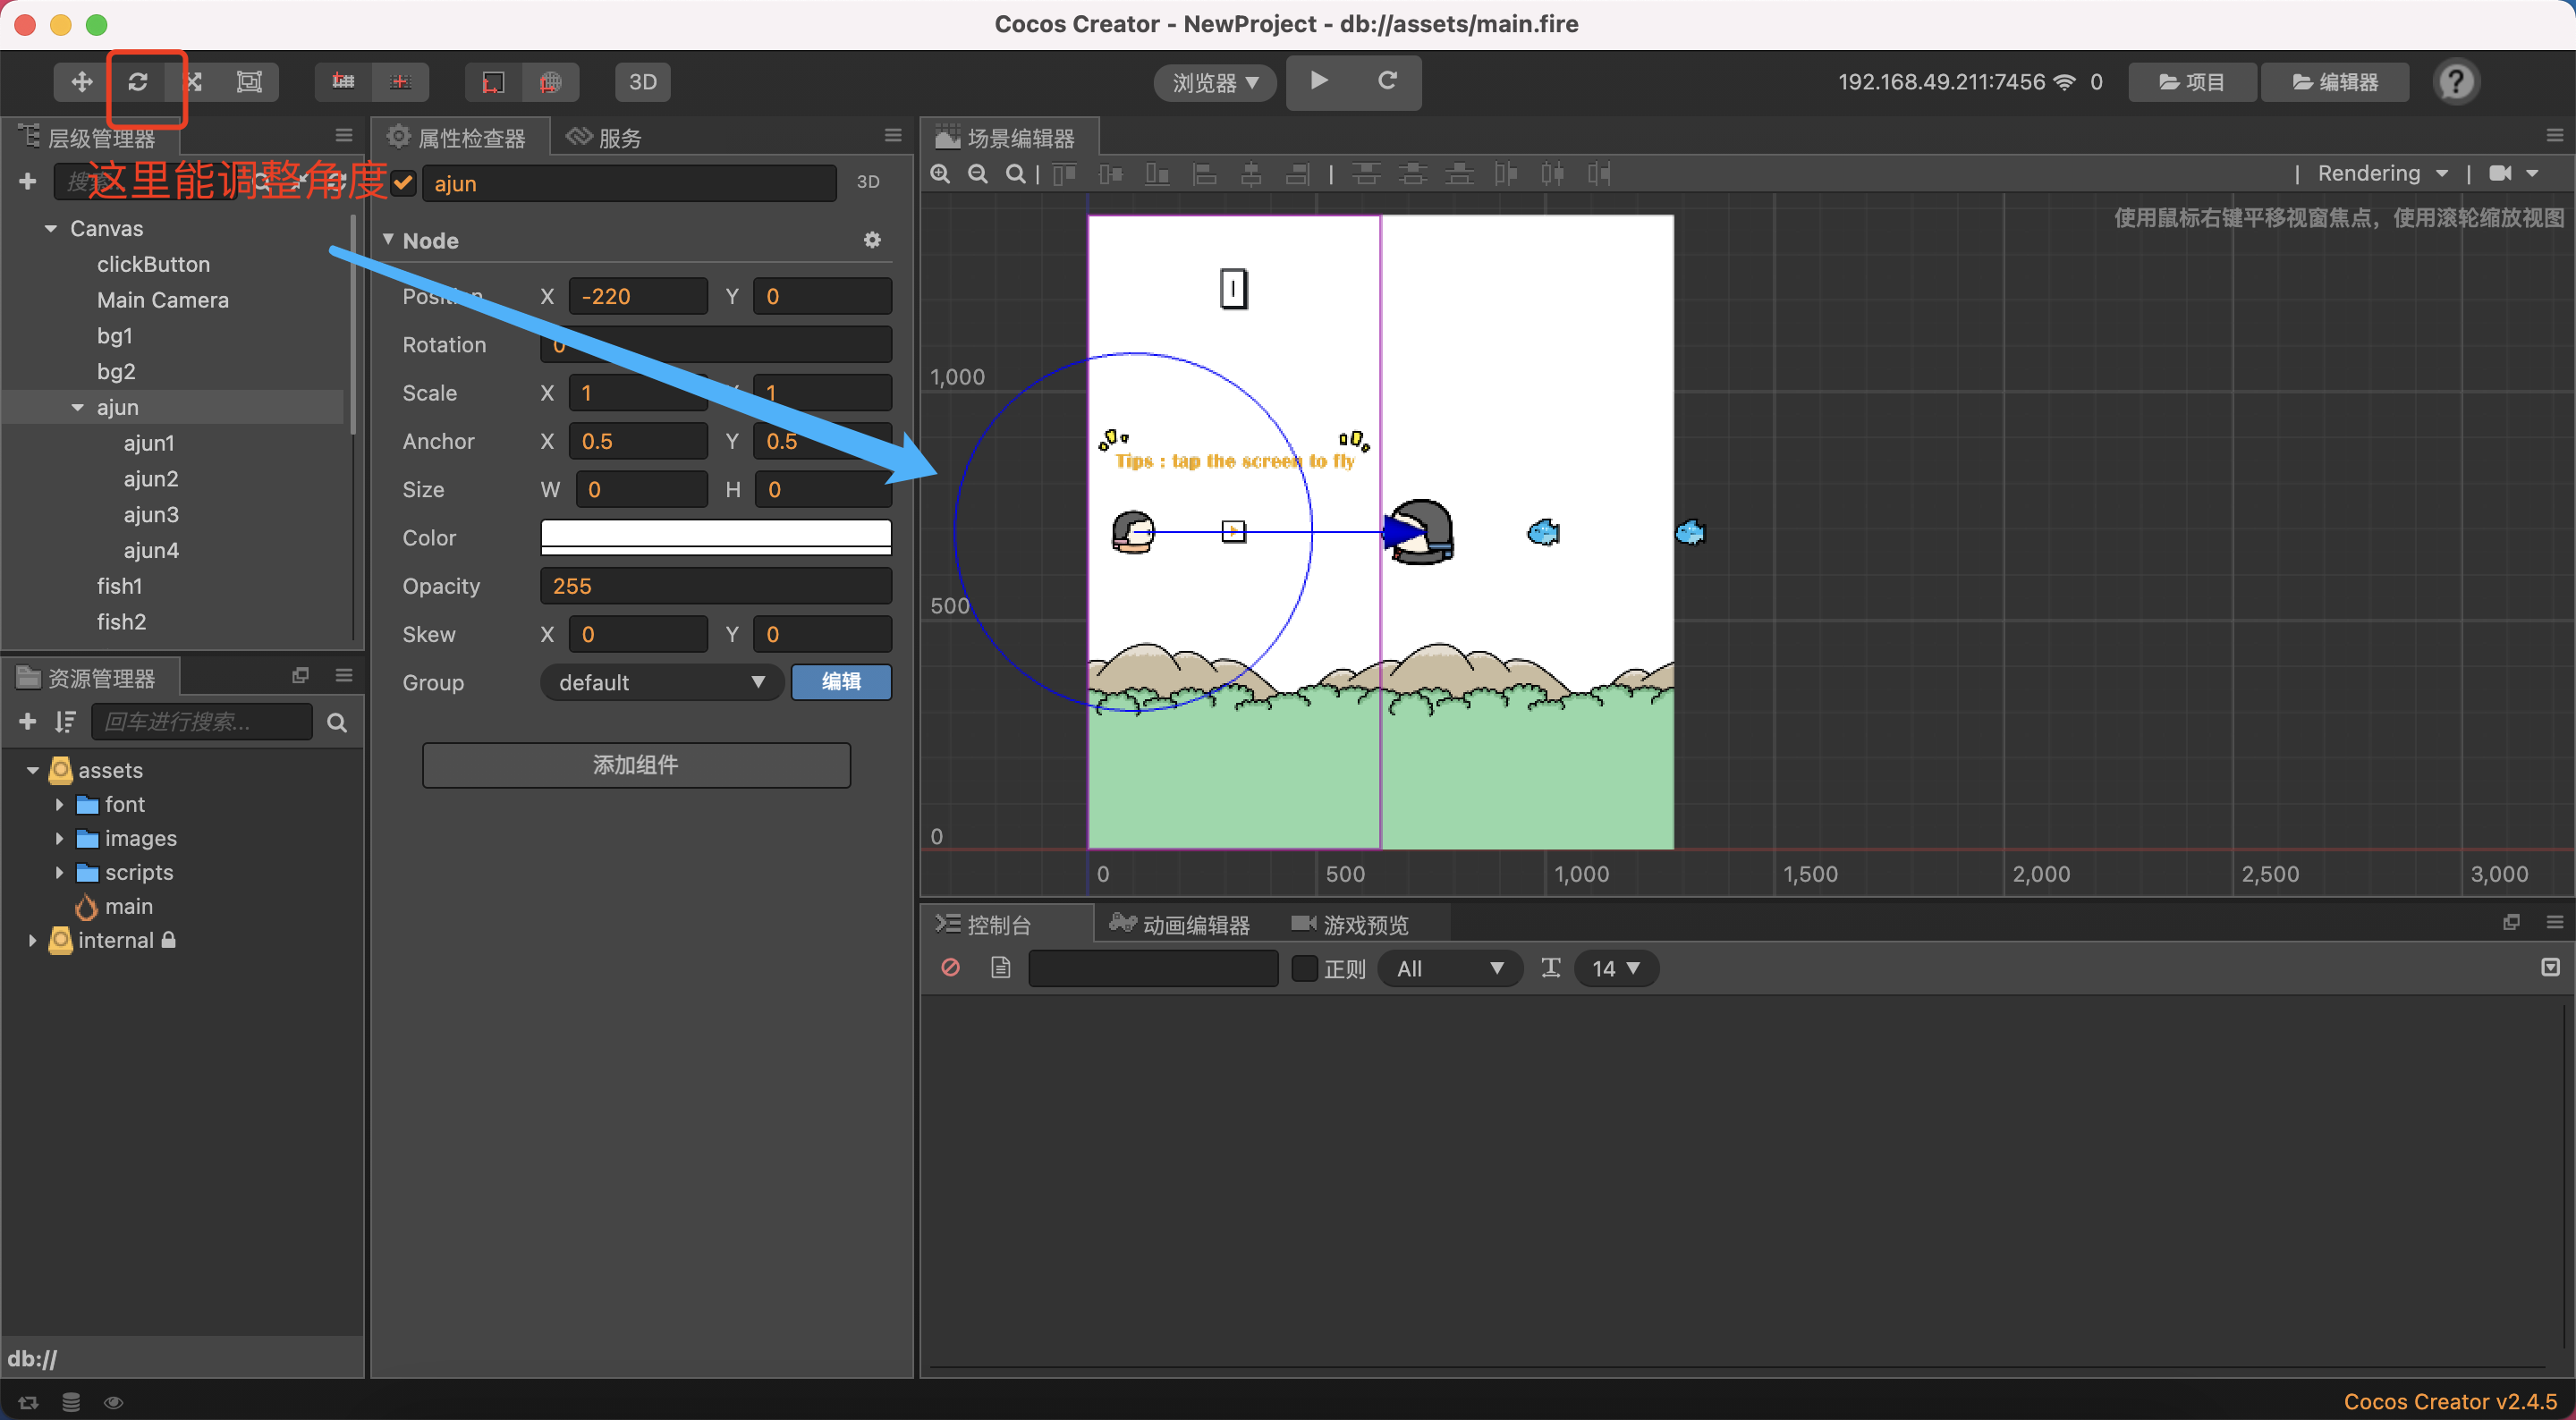Open the scene camera dropdown
This screenshot has height=1420, width=2576.
point(2513,173)
